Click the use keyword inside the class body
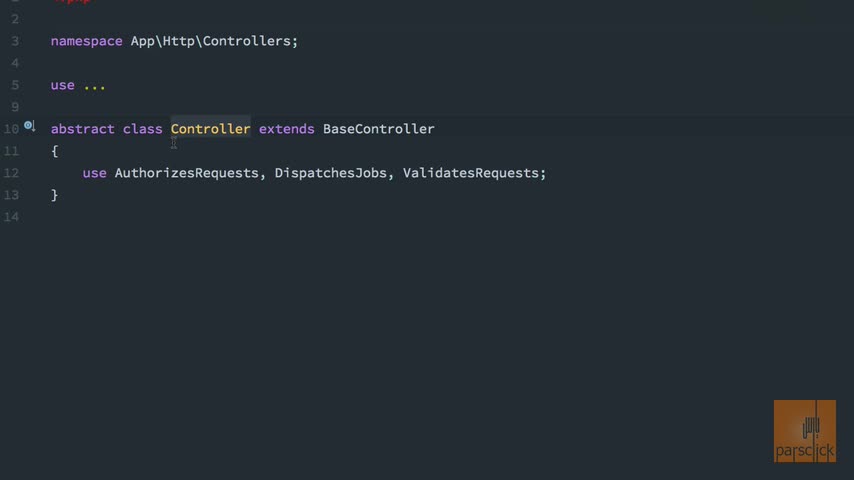 [94, 173]
